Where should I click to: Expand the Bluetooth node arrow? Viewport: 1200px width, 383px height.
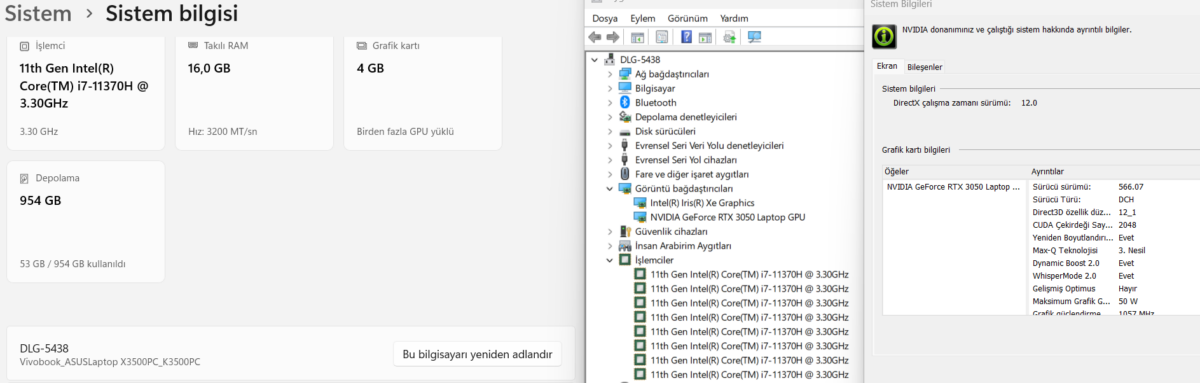[x=611, y=102]
